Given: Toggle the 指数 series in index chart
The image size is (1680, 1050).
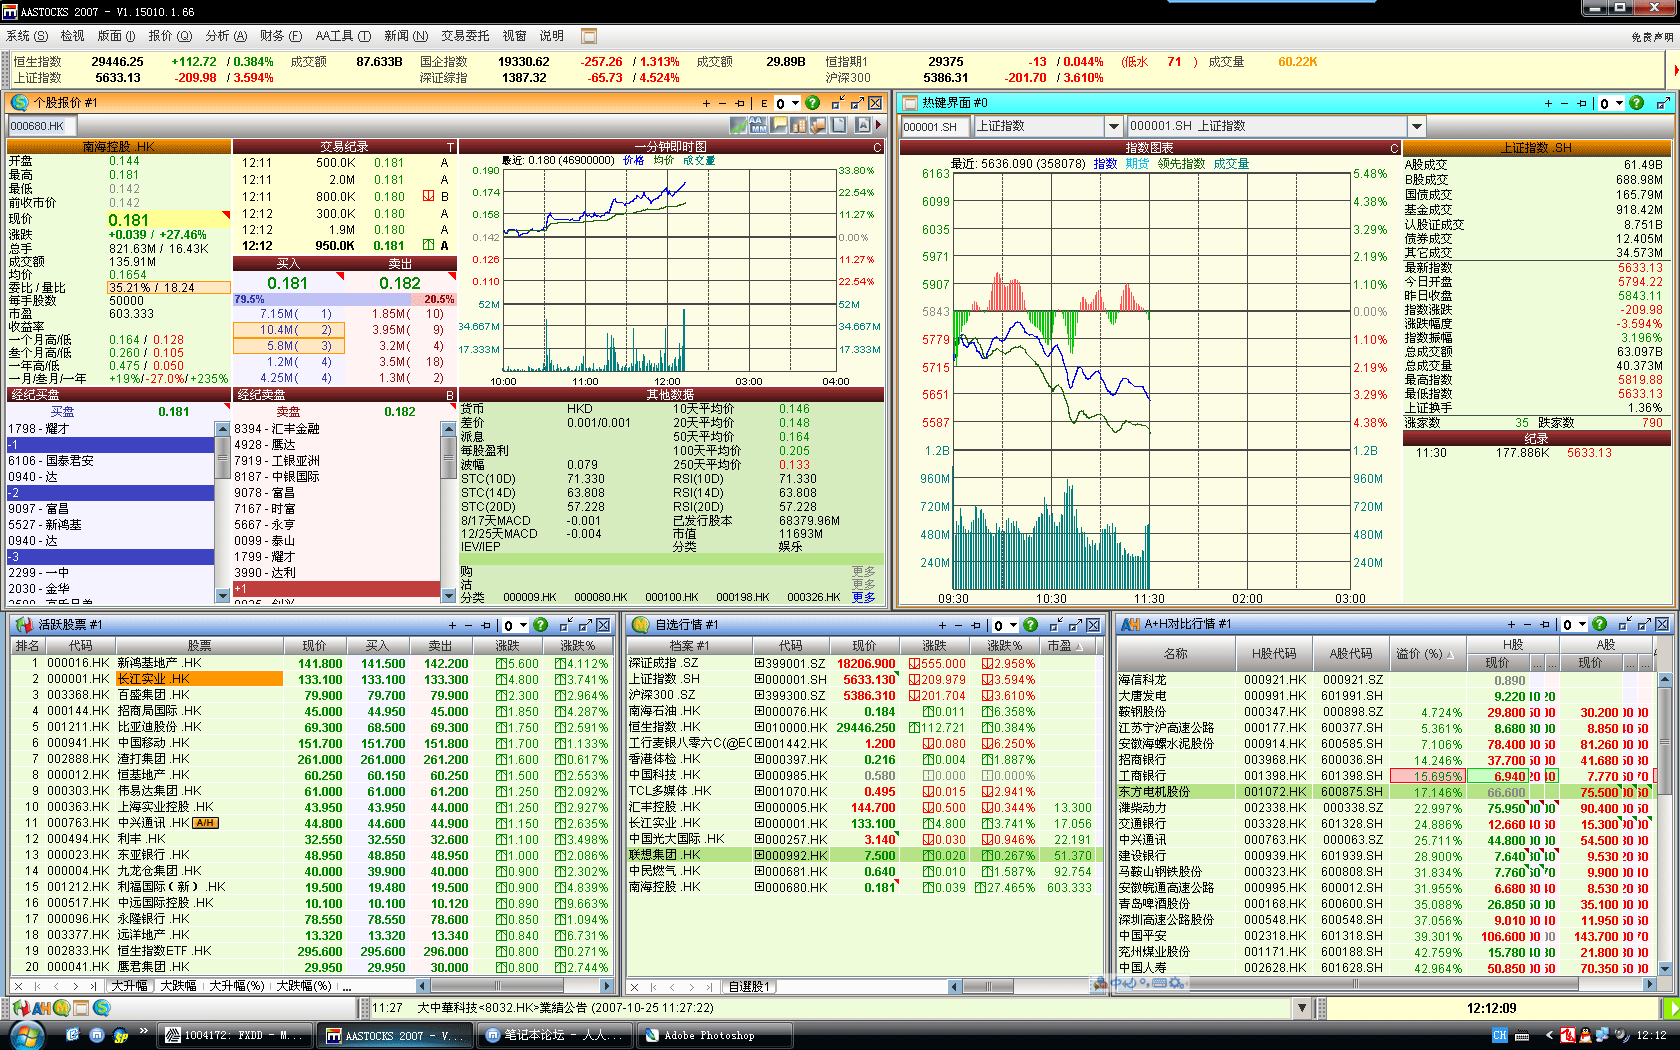Looking at the screenshot, I should pos(1105,164).
